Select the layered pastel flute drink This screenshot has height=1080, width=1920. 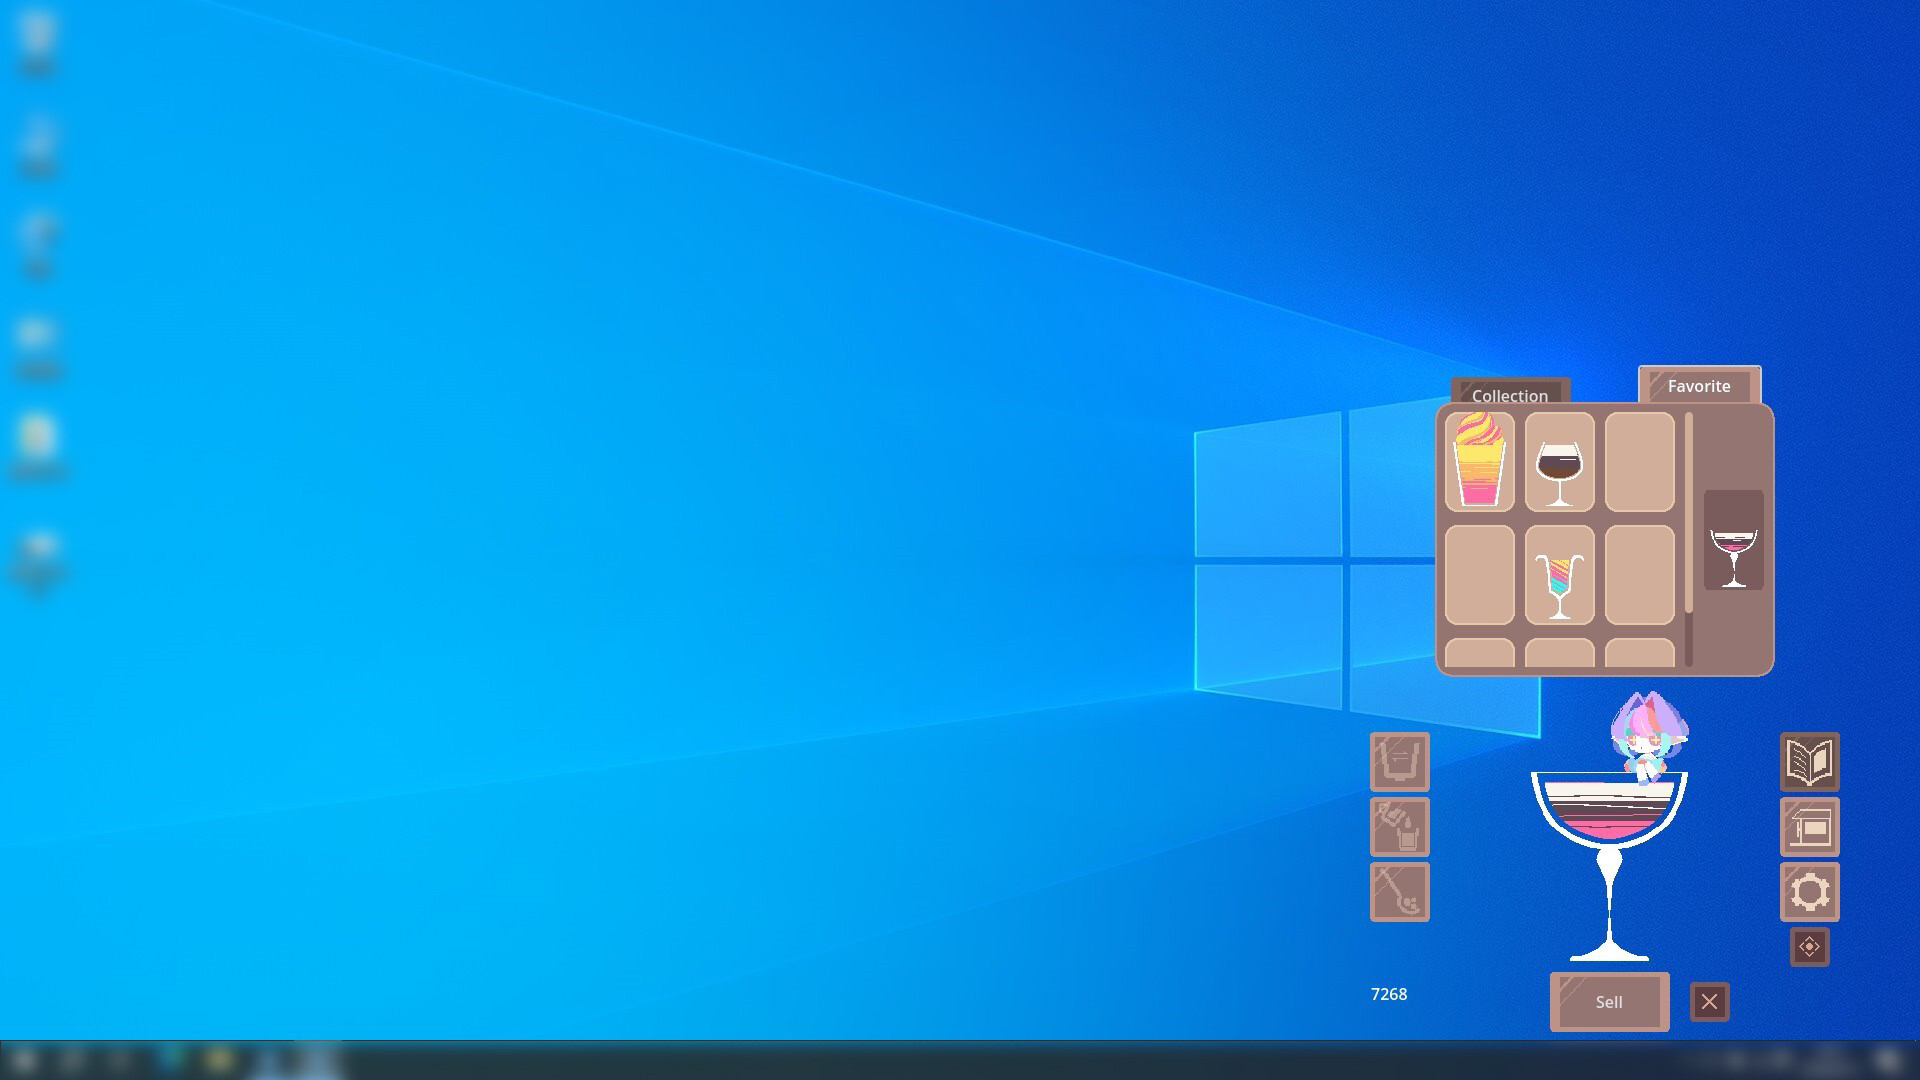(x=1559, y=576)
